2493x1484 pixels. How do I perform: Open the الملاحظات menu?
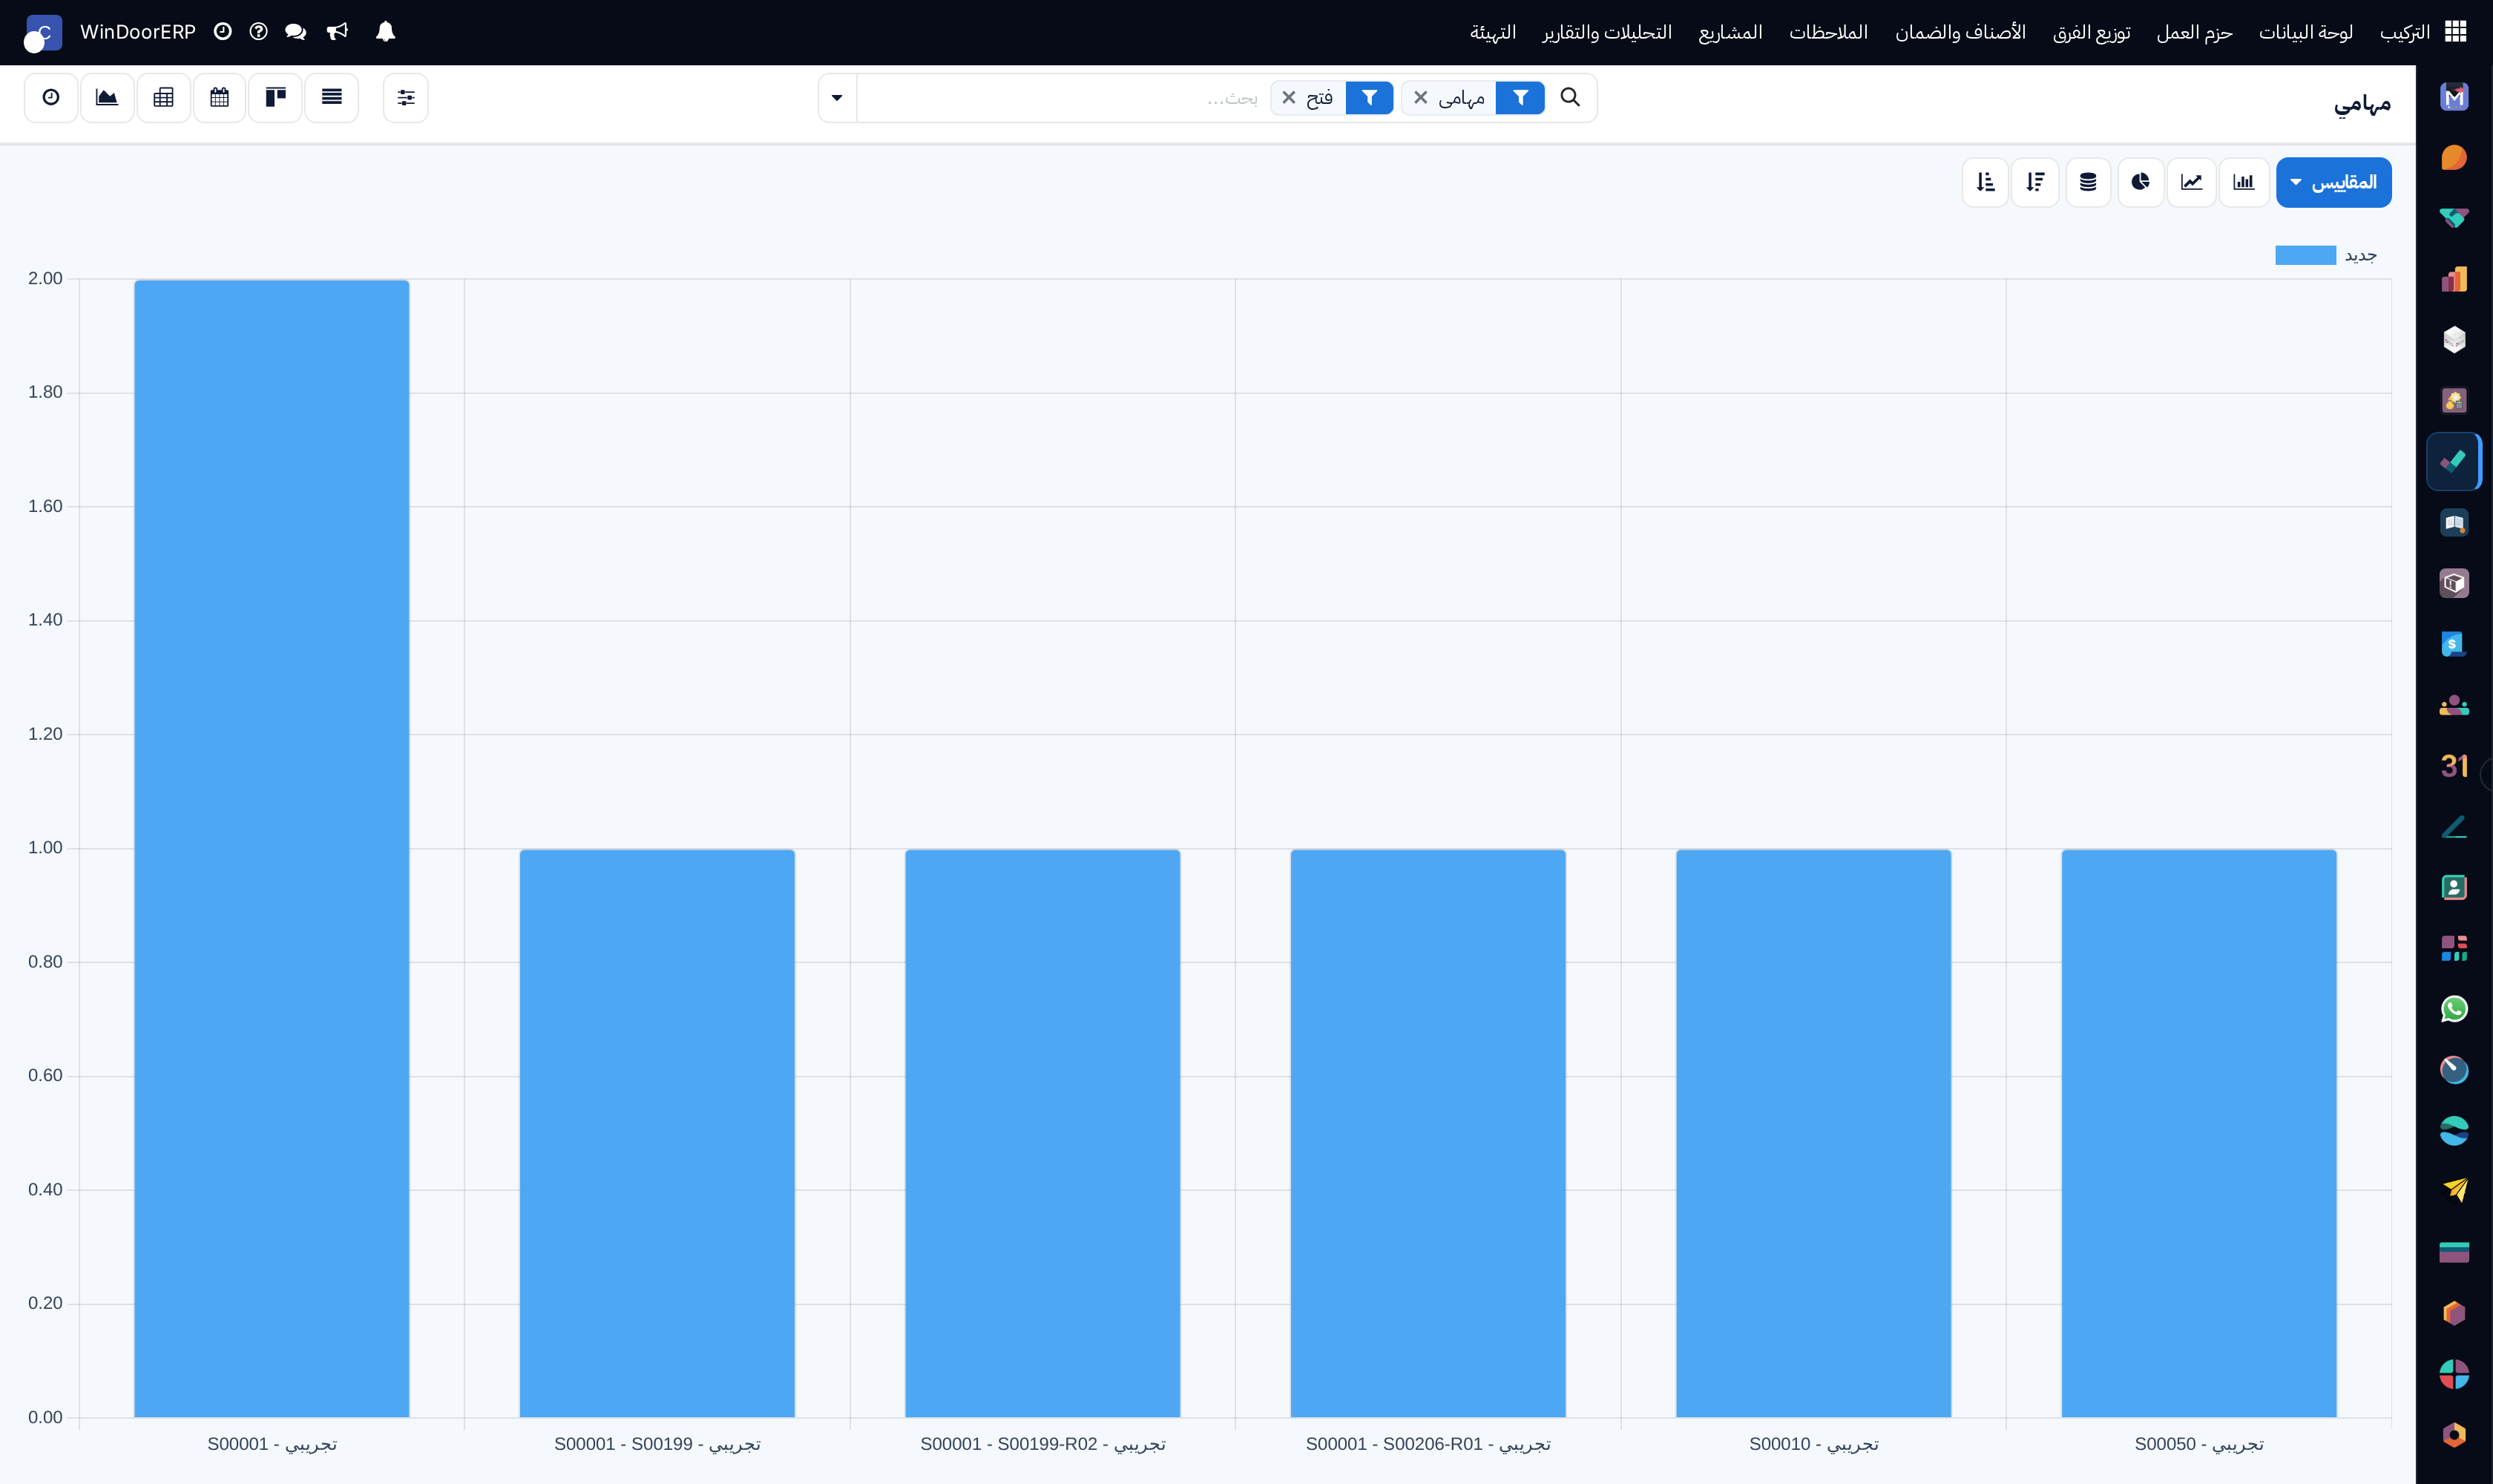tap(1828, 32)
